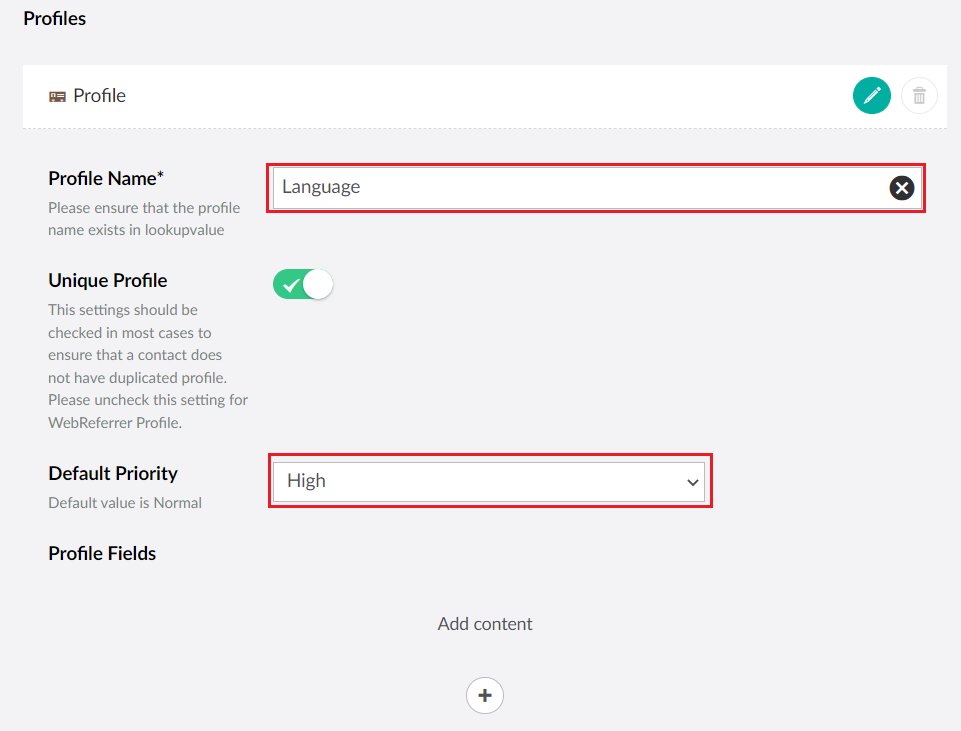
Task: Click the ID-card icon beside the Profile header
Action: pos(57,95)
